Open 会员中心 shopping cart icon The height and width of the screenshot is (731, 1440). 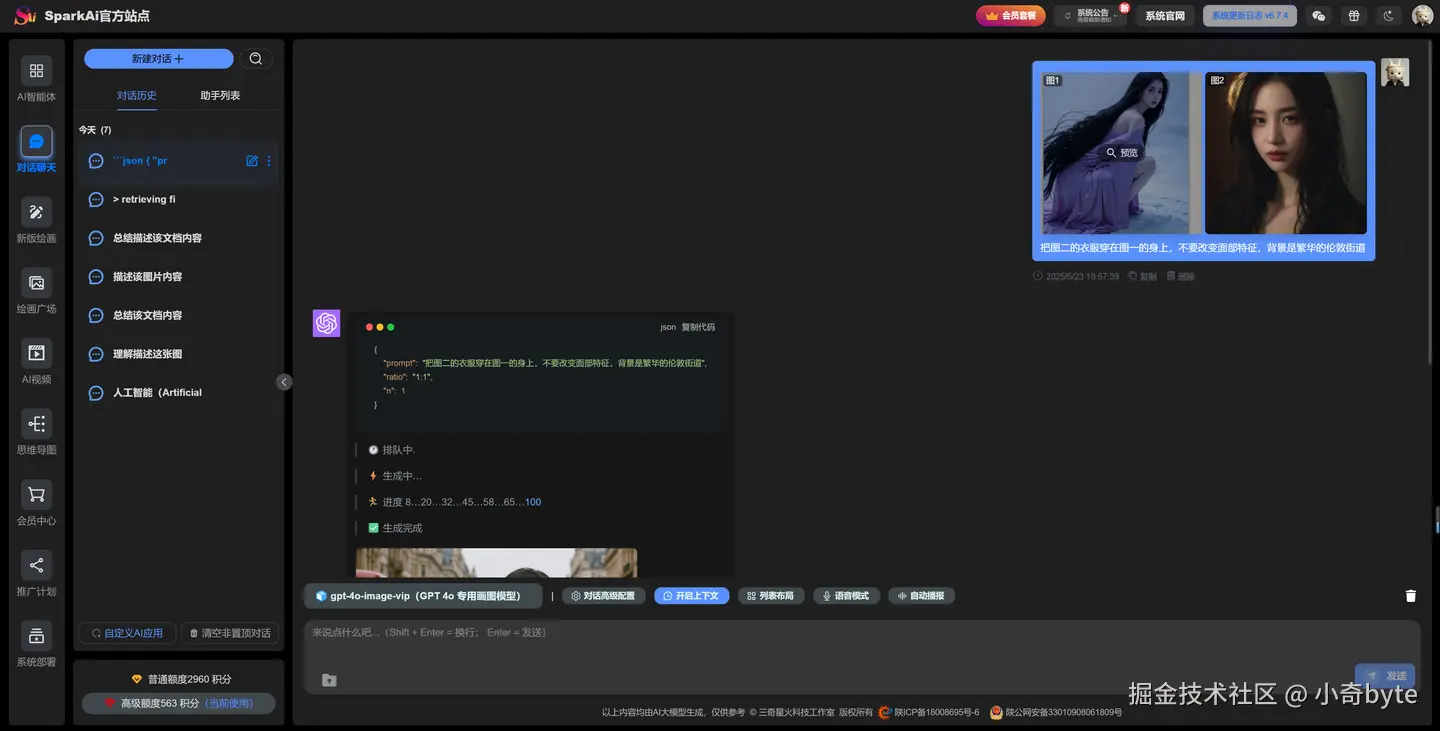point(36,495)
